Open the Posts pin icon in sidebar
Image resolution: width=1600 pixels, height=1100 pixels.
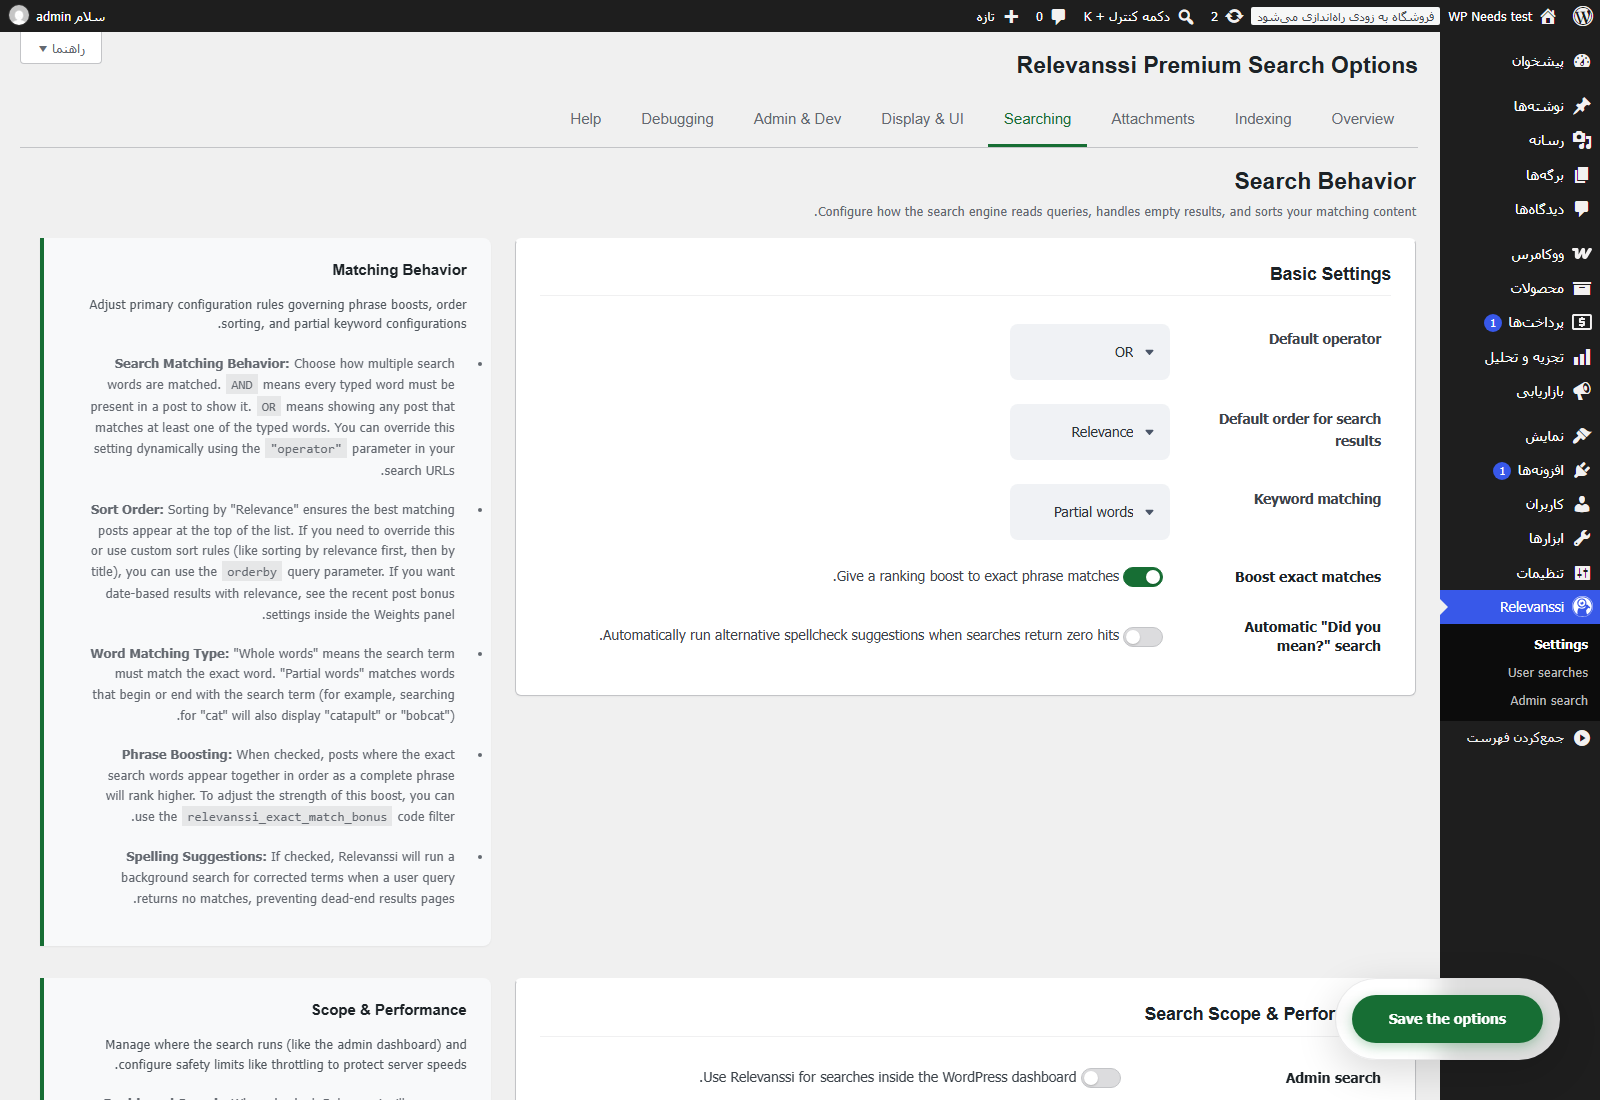[x=1582, y=105]
